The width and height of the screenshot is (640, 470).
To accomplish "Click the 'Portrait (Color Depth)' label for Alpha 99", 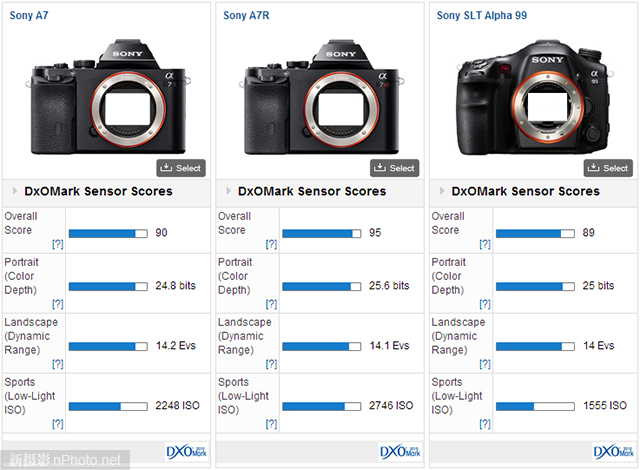I will pos(449,276).
